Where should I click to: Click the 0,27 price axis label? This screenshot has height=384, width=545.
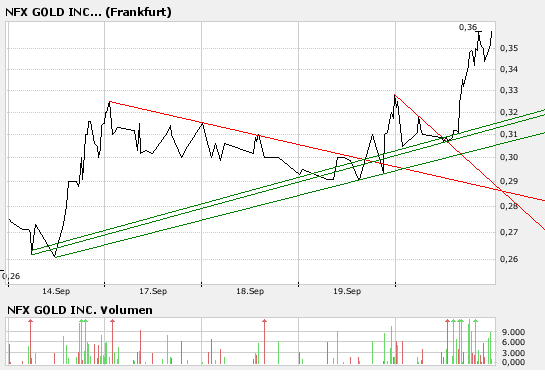point(509,232)
